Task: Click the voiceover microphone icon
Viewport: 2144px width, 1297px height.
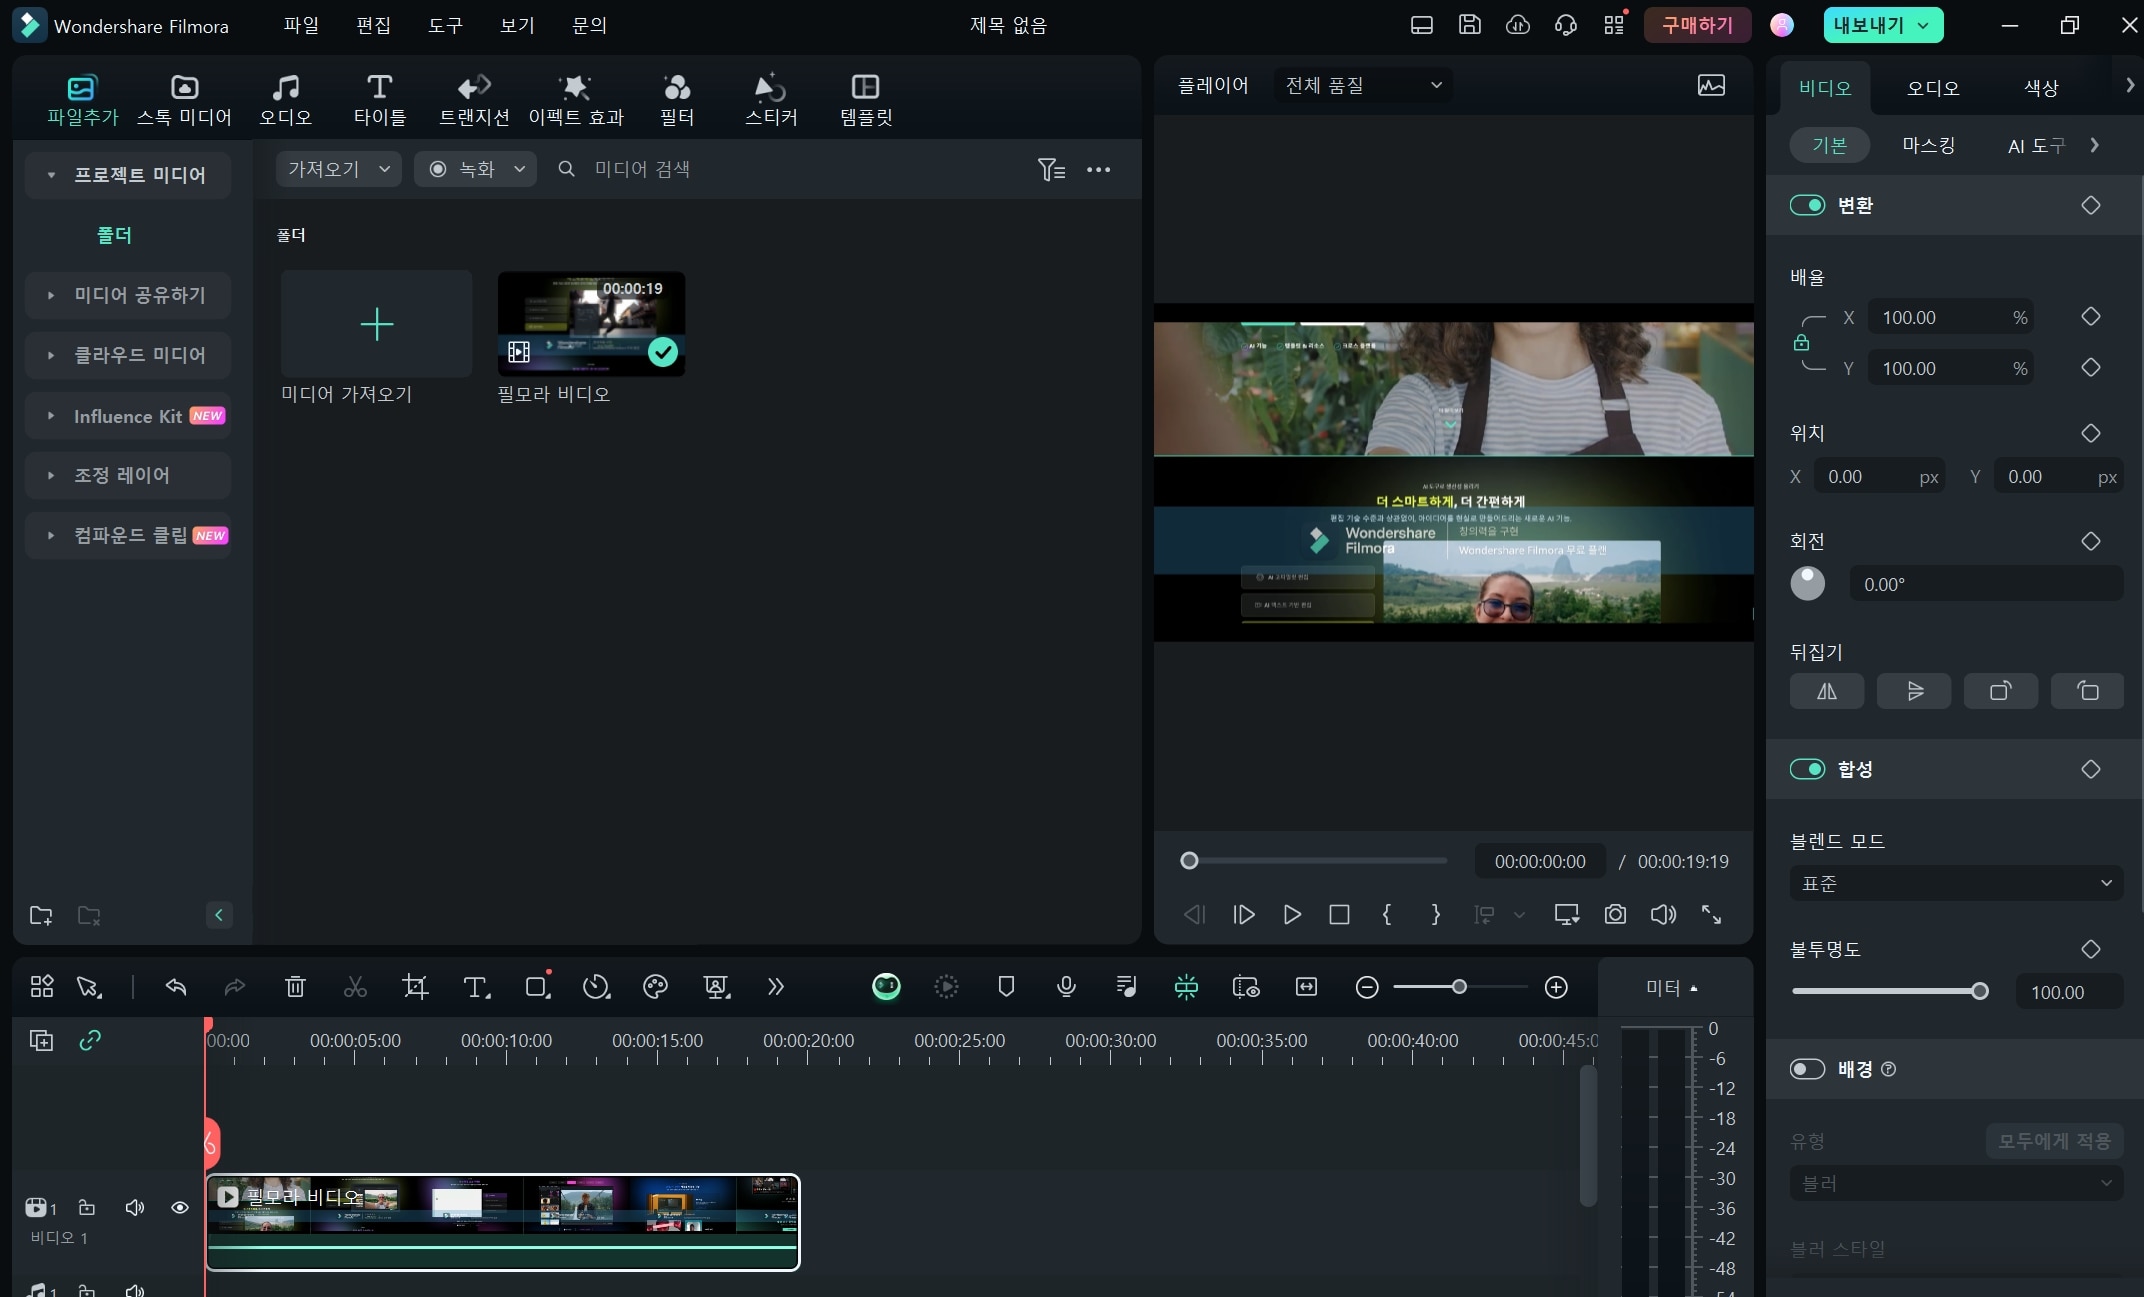Action: click(1066, 987)
